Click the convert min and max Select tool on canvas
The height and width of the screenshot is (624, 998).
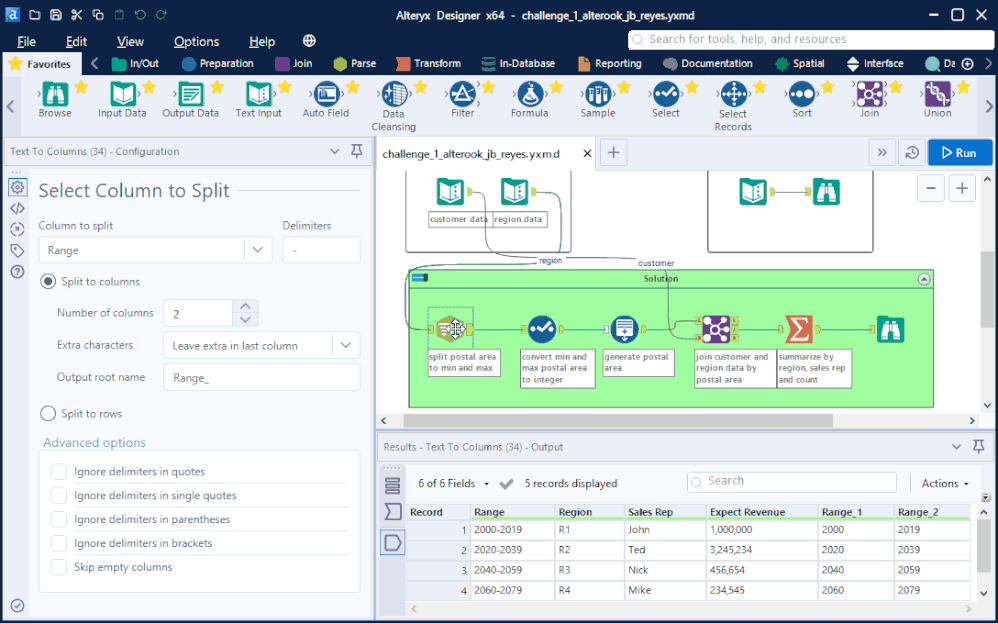[542, 329]
